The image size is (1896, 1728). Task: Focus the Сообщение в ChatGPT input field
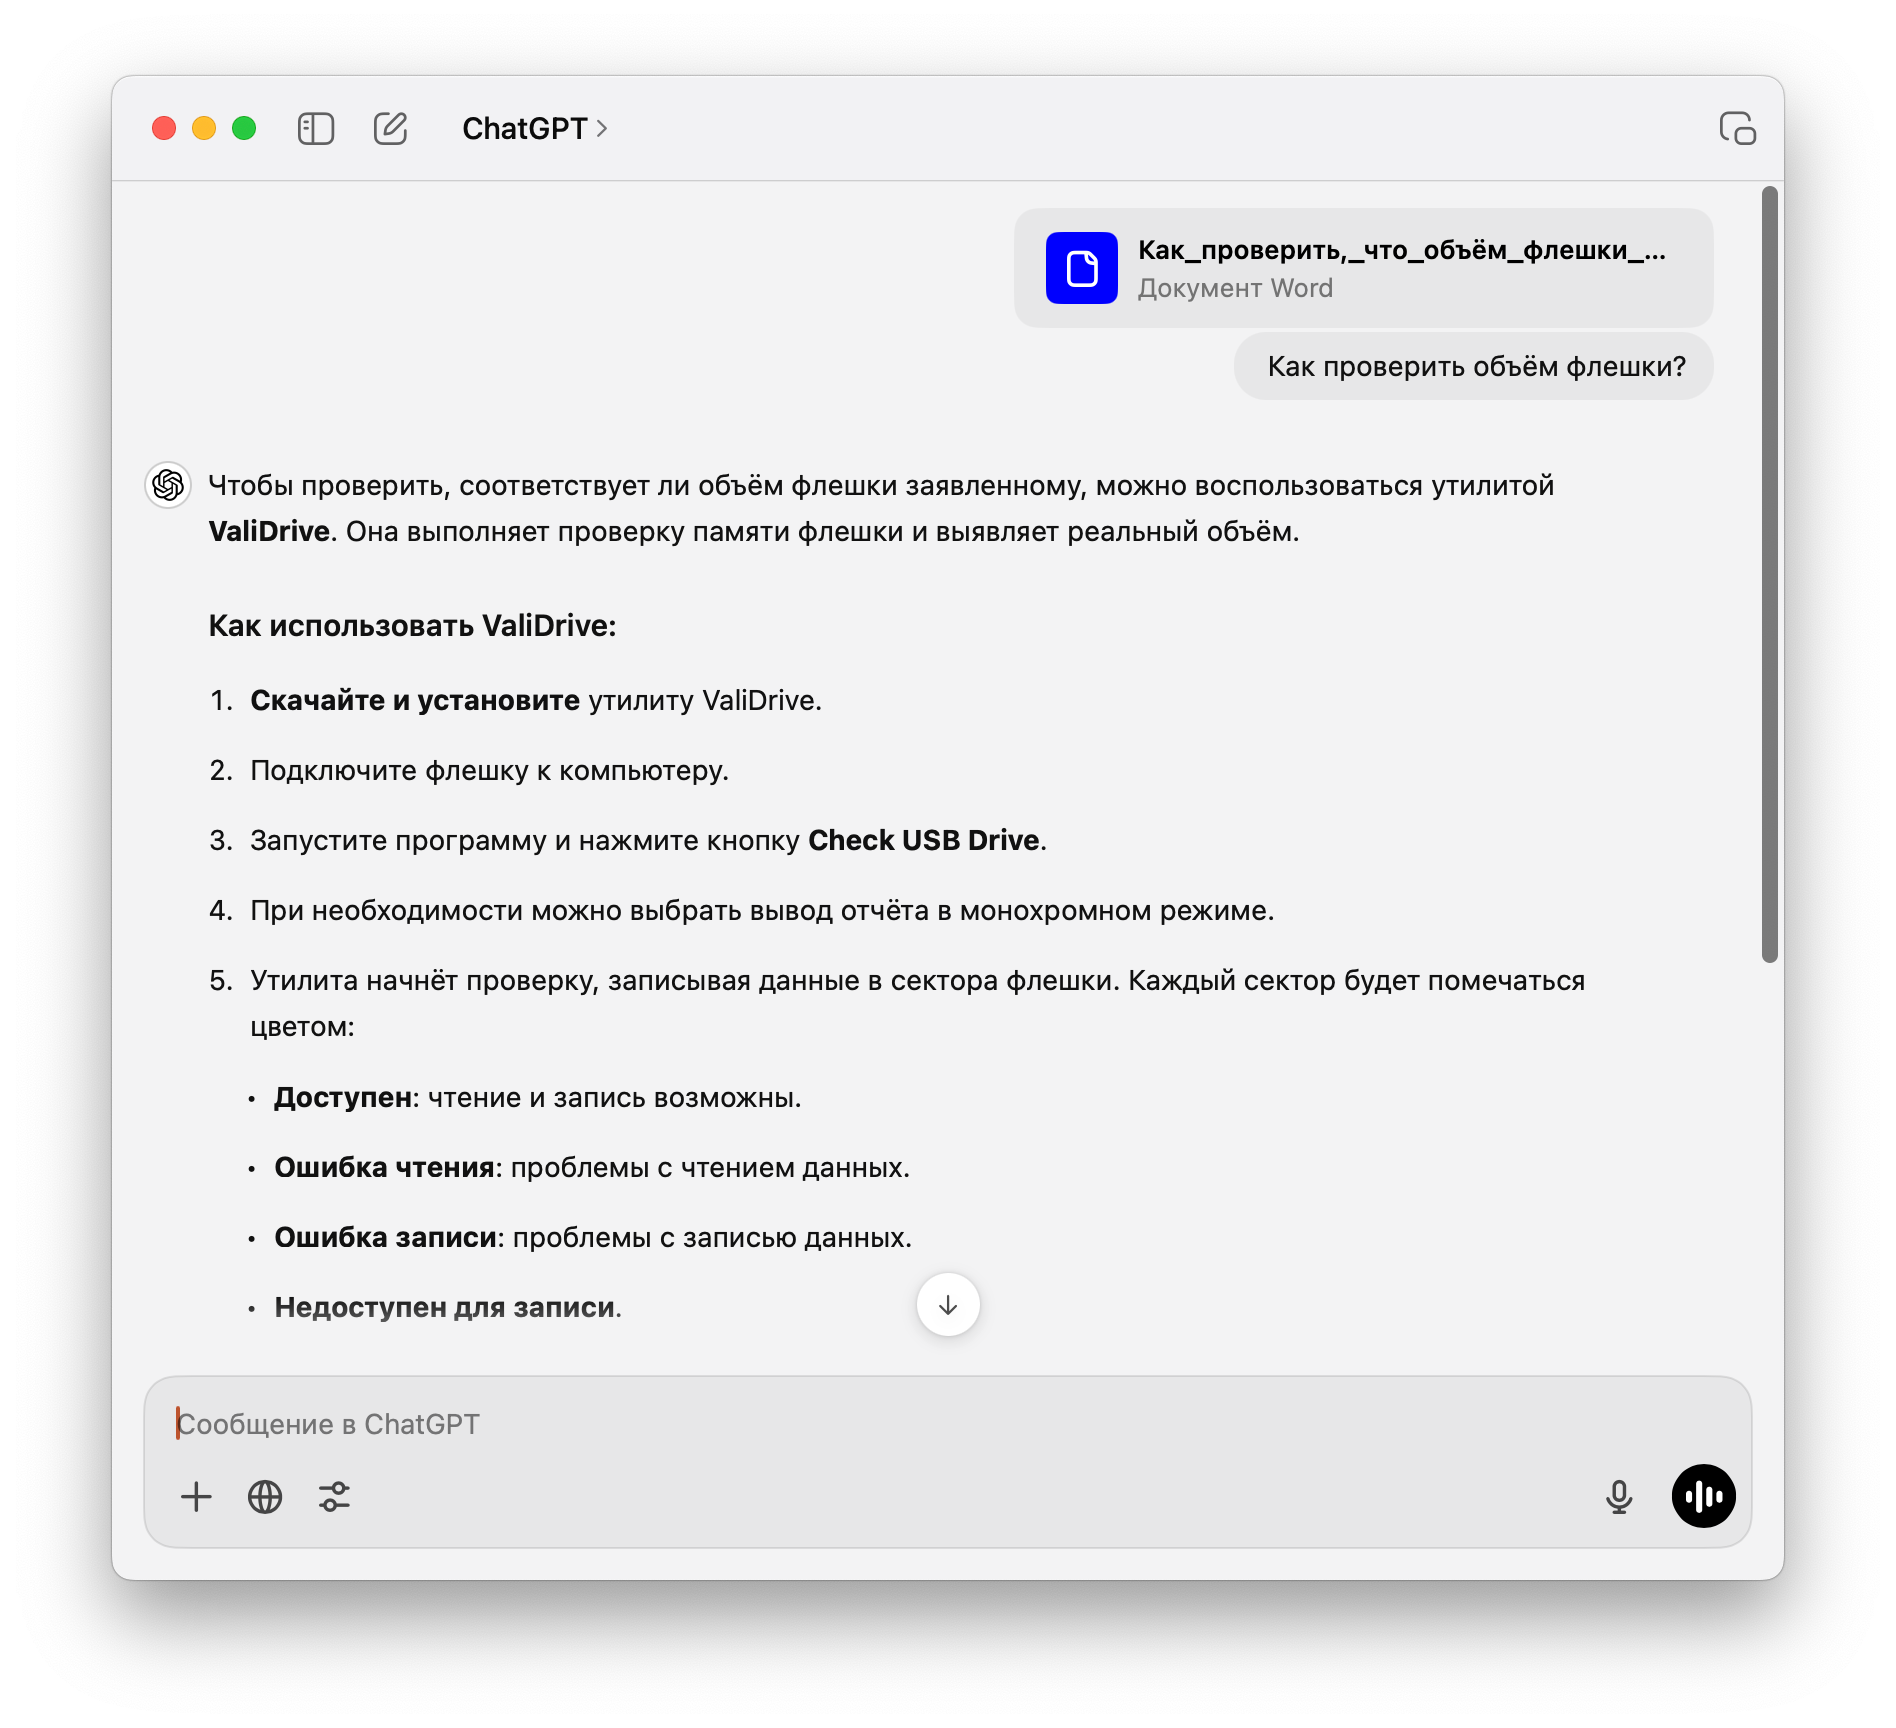point(946,1424)
